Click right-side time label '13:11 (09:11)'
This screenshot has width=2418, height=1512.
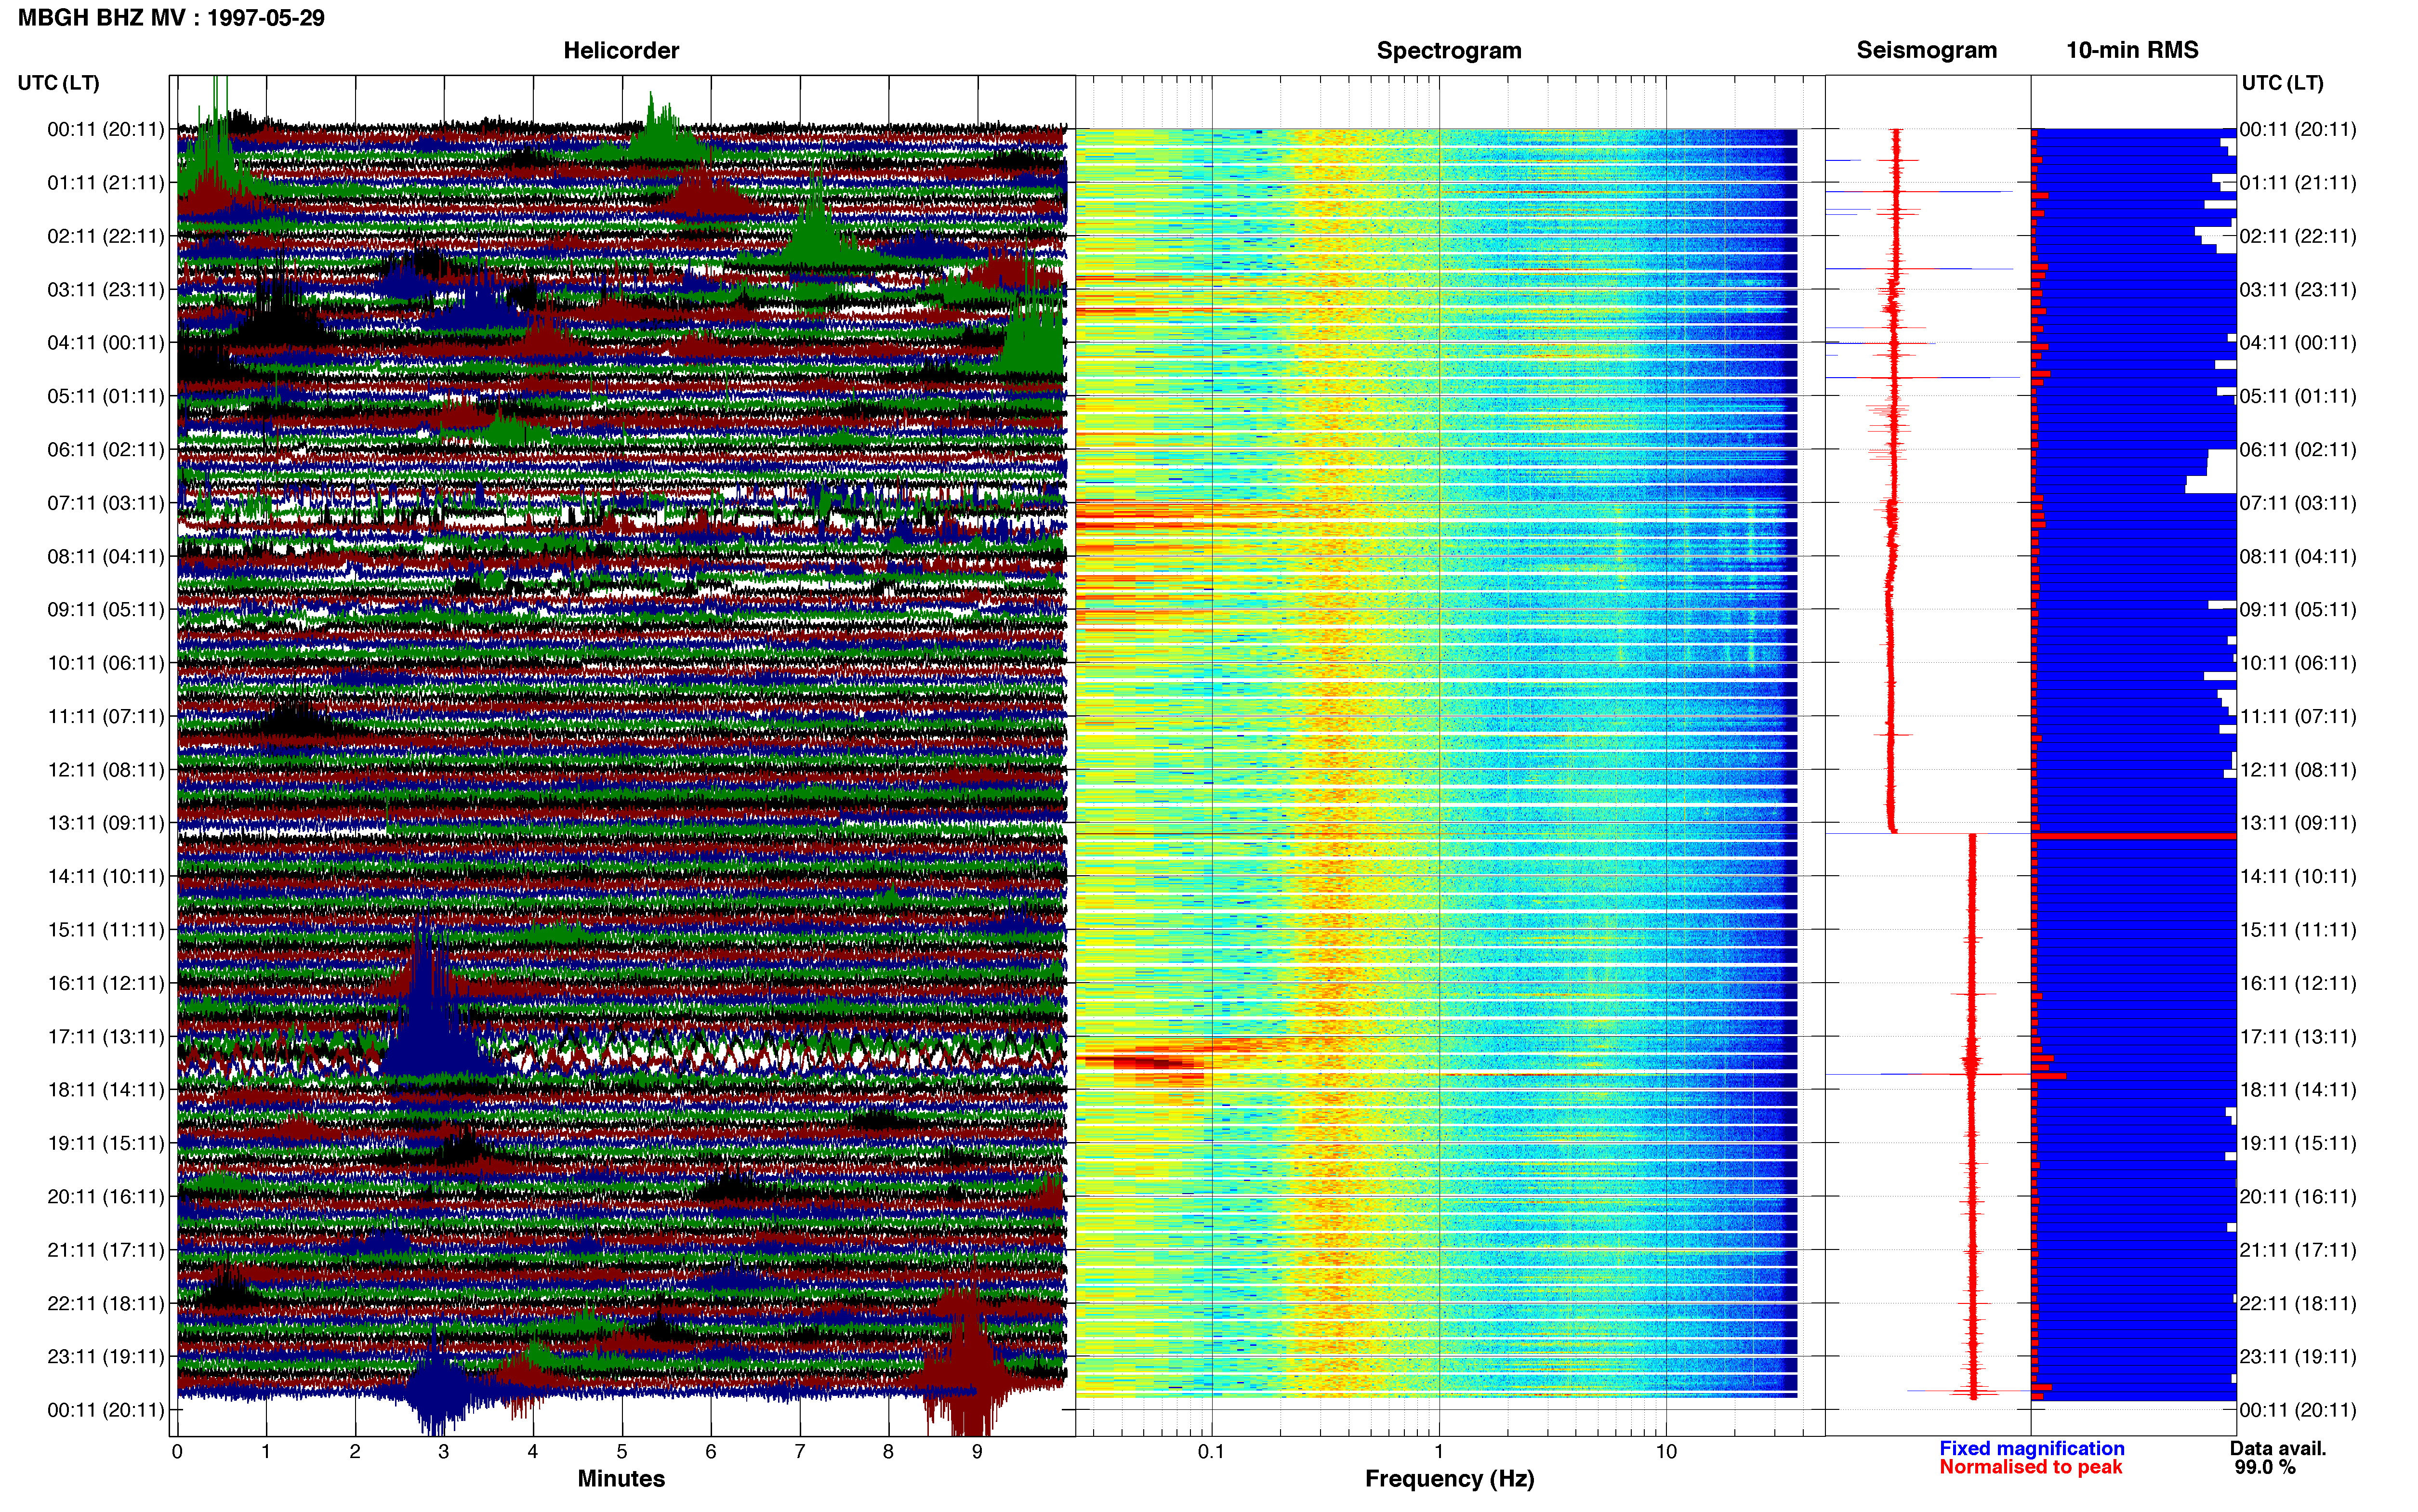(2298, 822)
